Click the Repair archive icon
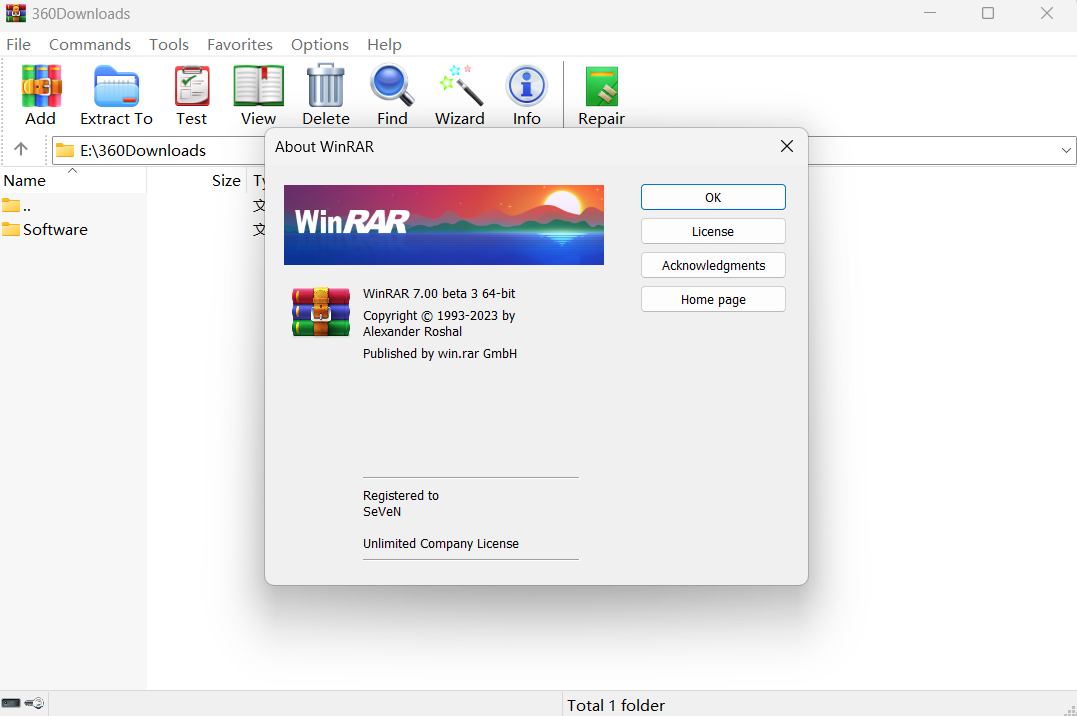1077x716 pixels. pos(602,86)
